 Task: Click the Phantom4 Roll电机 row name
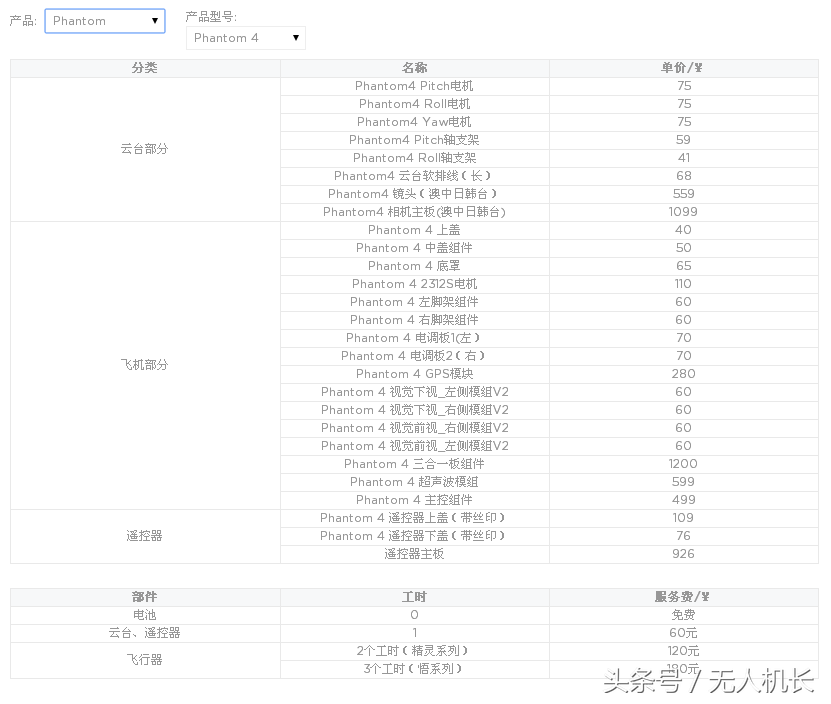[414, 104]
